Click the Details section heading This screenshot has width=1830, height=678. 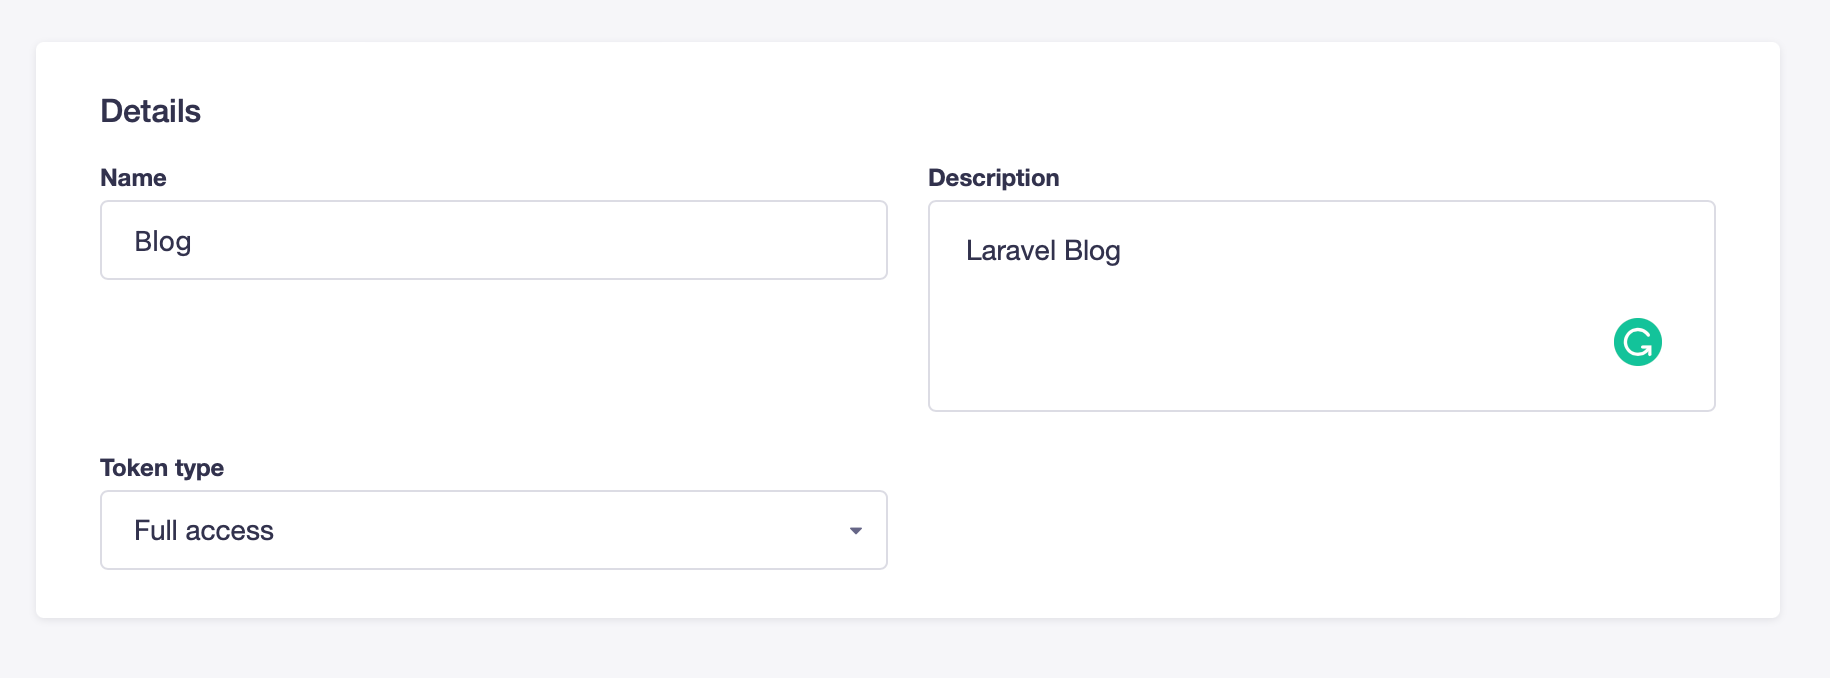point(151,111)
